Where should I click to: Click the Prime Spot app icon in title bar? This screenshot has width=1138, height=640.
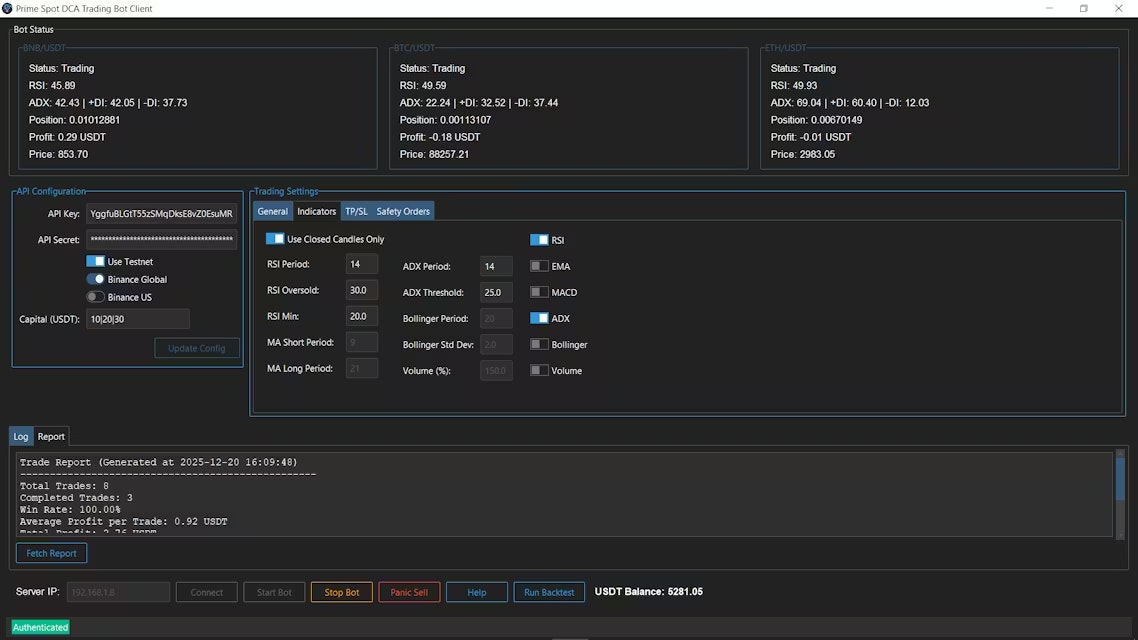pos(7,9)
